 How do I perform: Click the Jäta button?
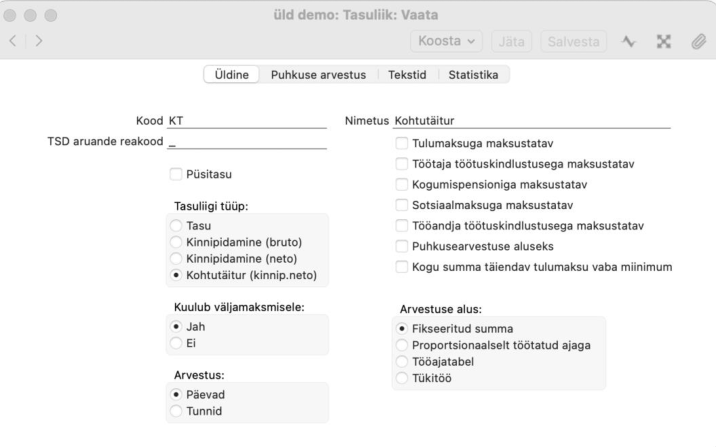(x=511, y=42)
